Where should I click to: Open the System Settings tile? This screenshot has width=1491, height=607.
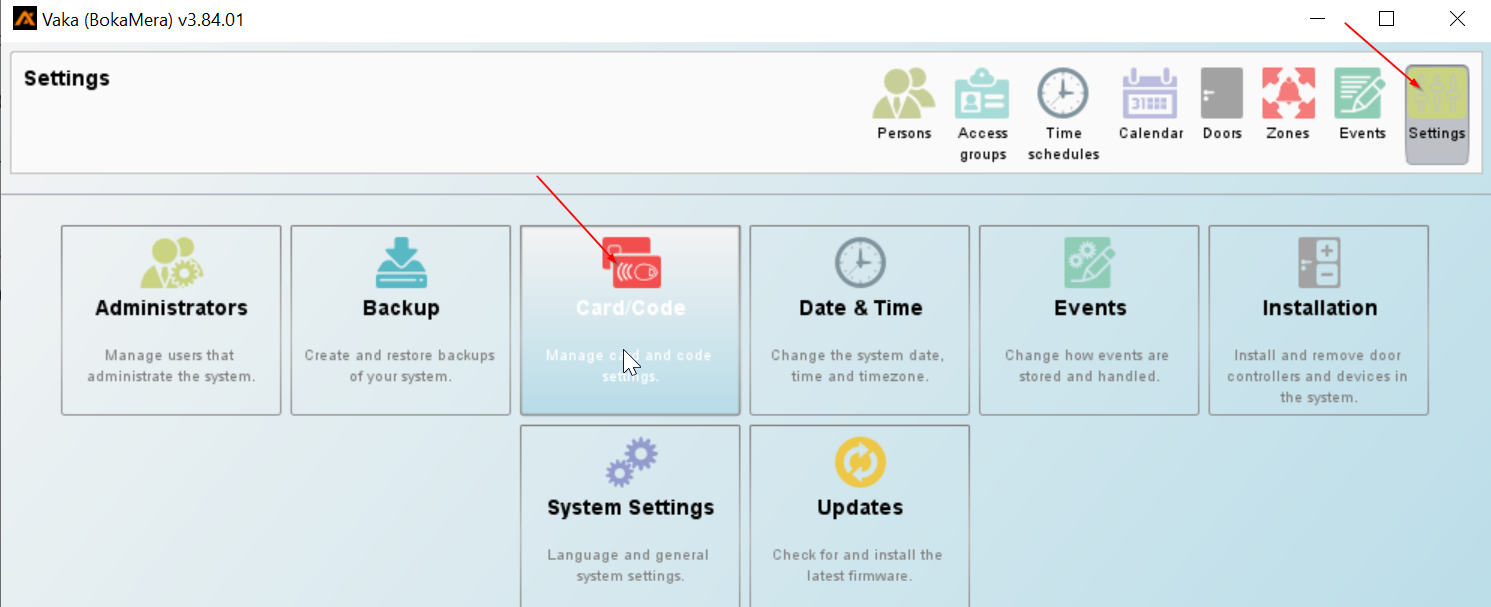tap(630, 515)
